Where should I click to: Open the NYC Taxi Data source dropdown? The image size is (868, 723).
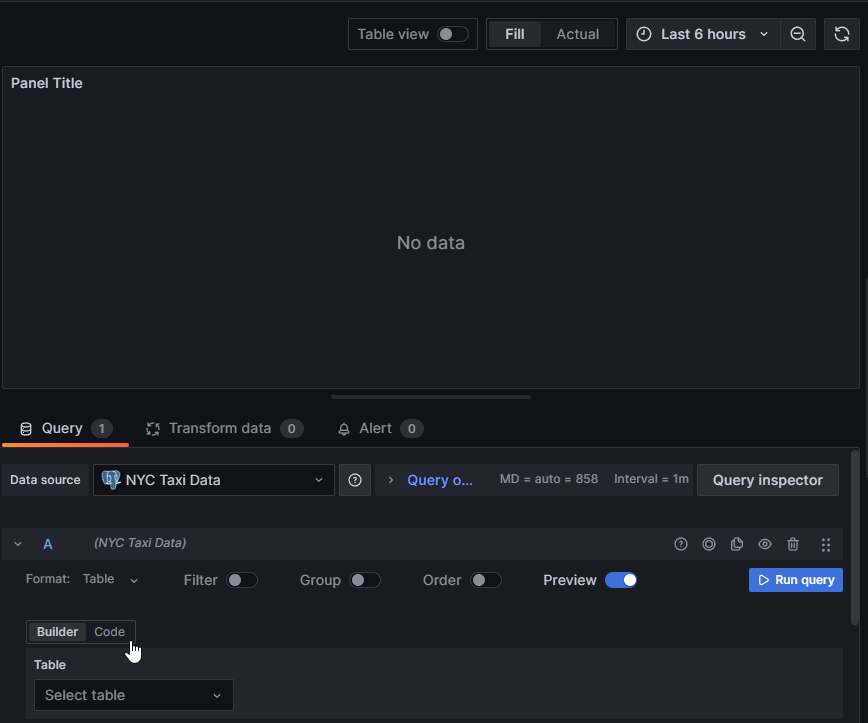coord(214,480)
